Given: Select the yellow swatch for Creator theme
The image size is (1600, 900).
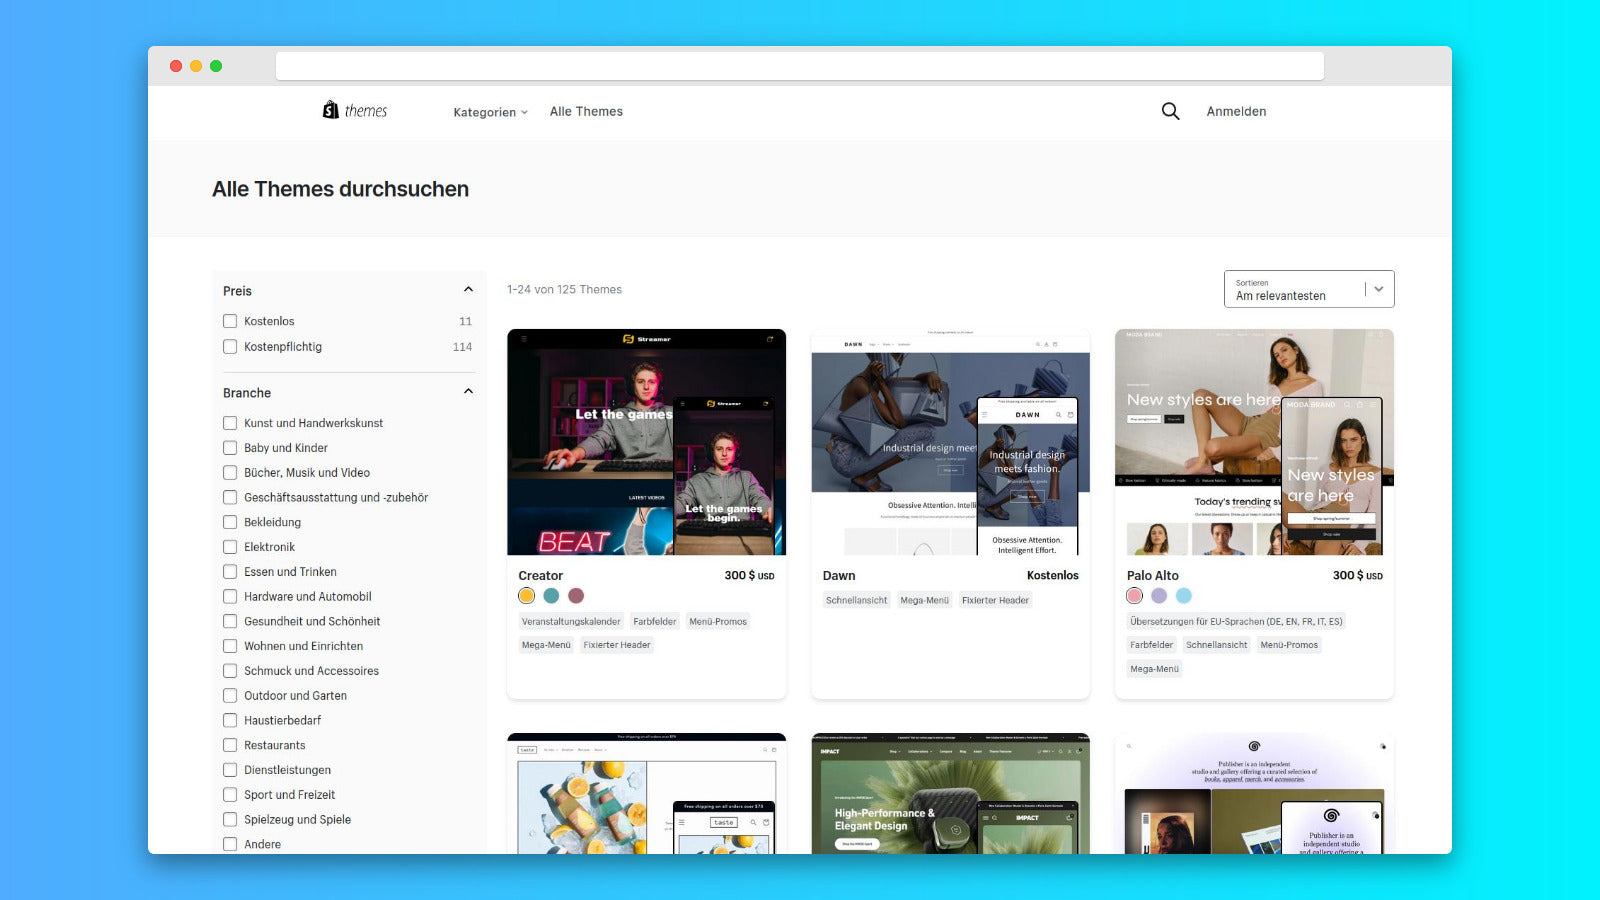Looking at the screenshot, I should pos(527,596).
